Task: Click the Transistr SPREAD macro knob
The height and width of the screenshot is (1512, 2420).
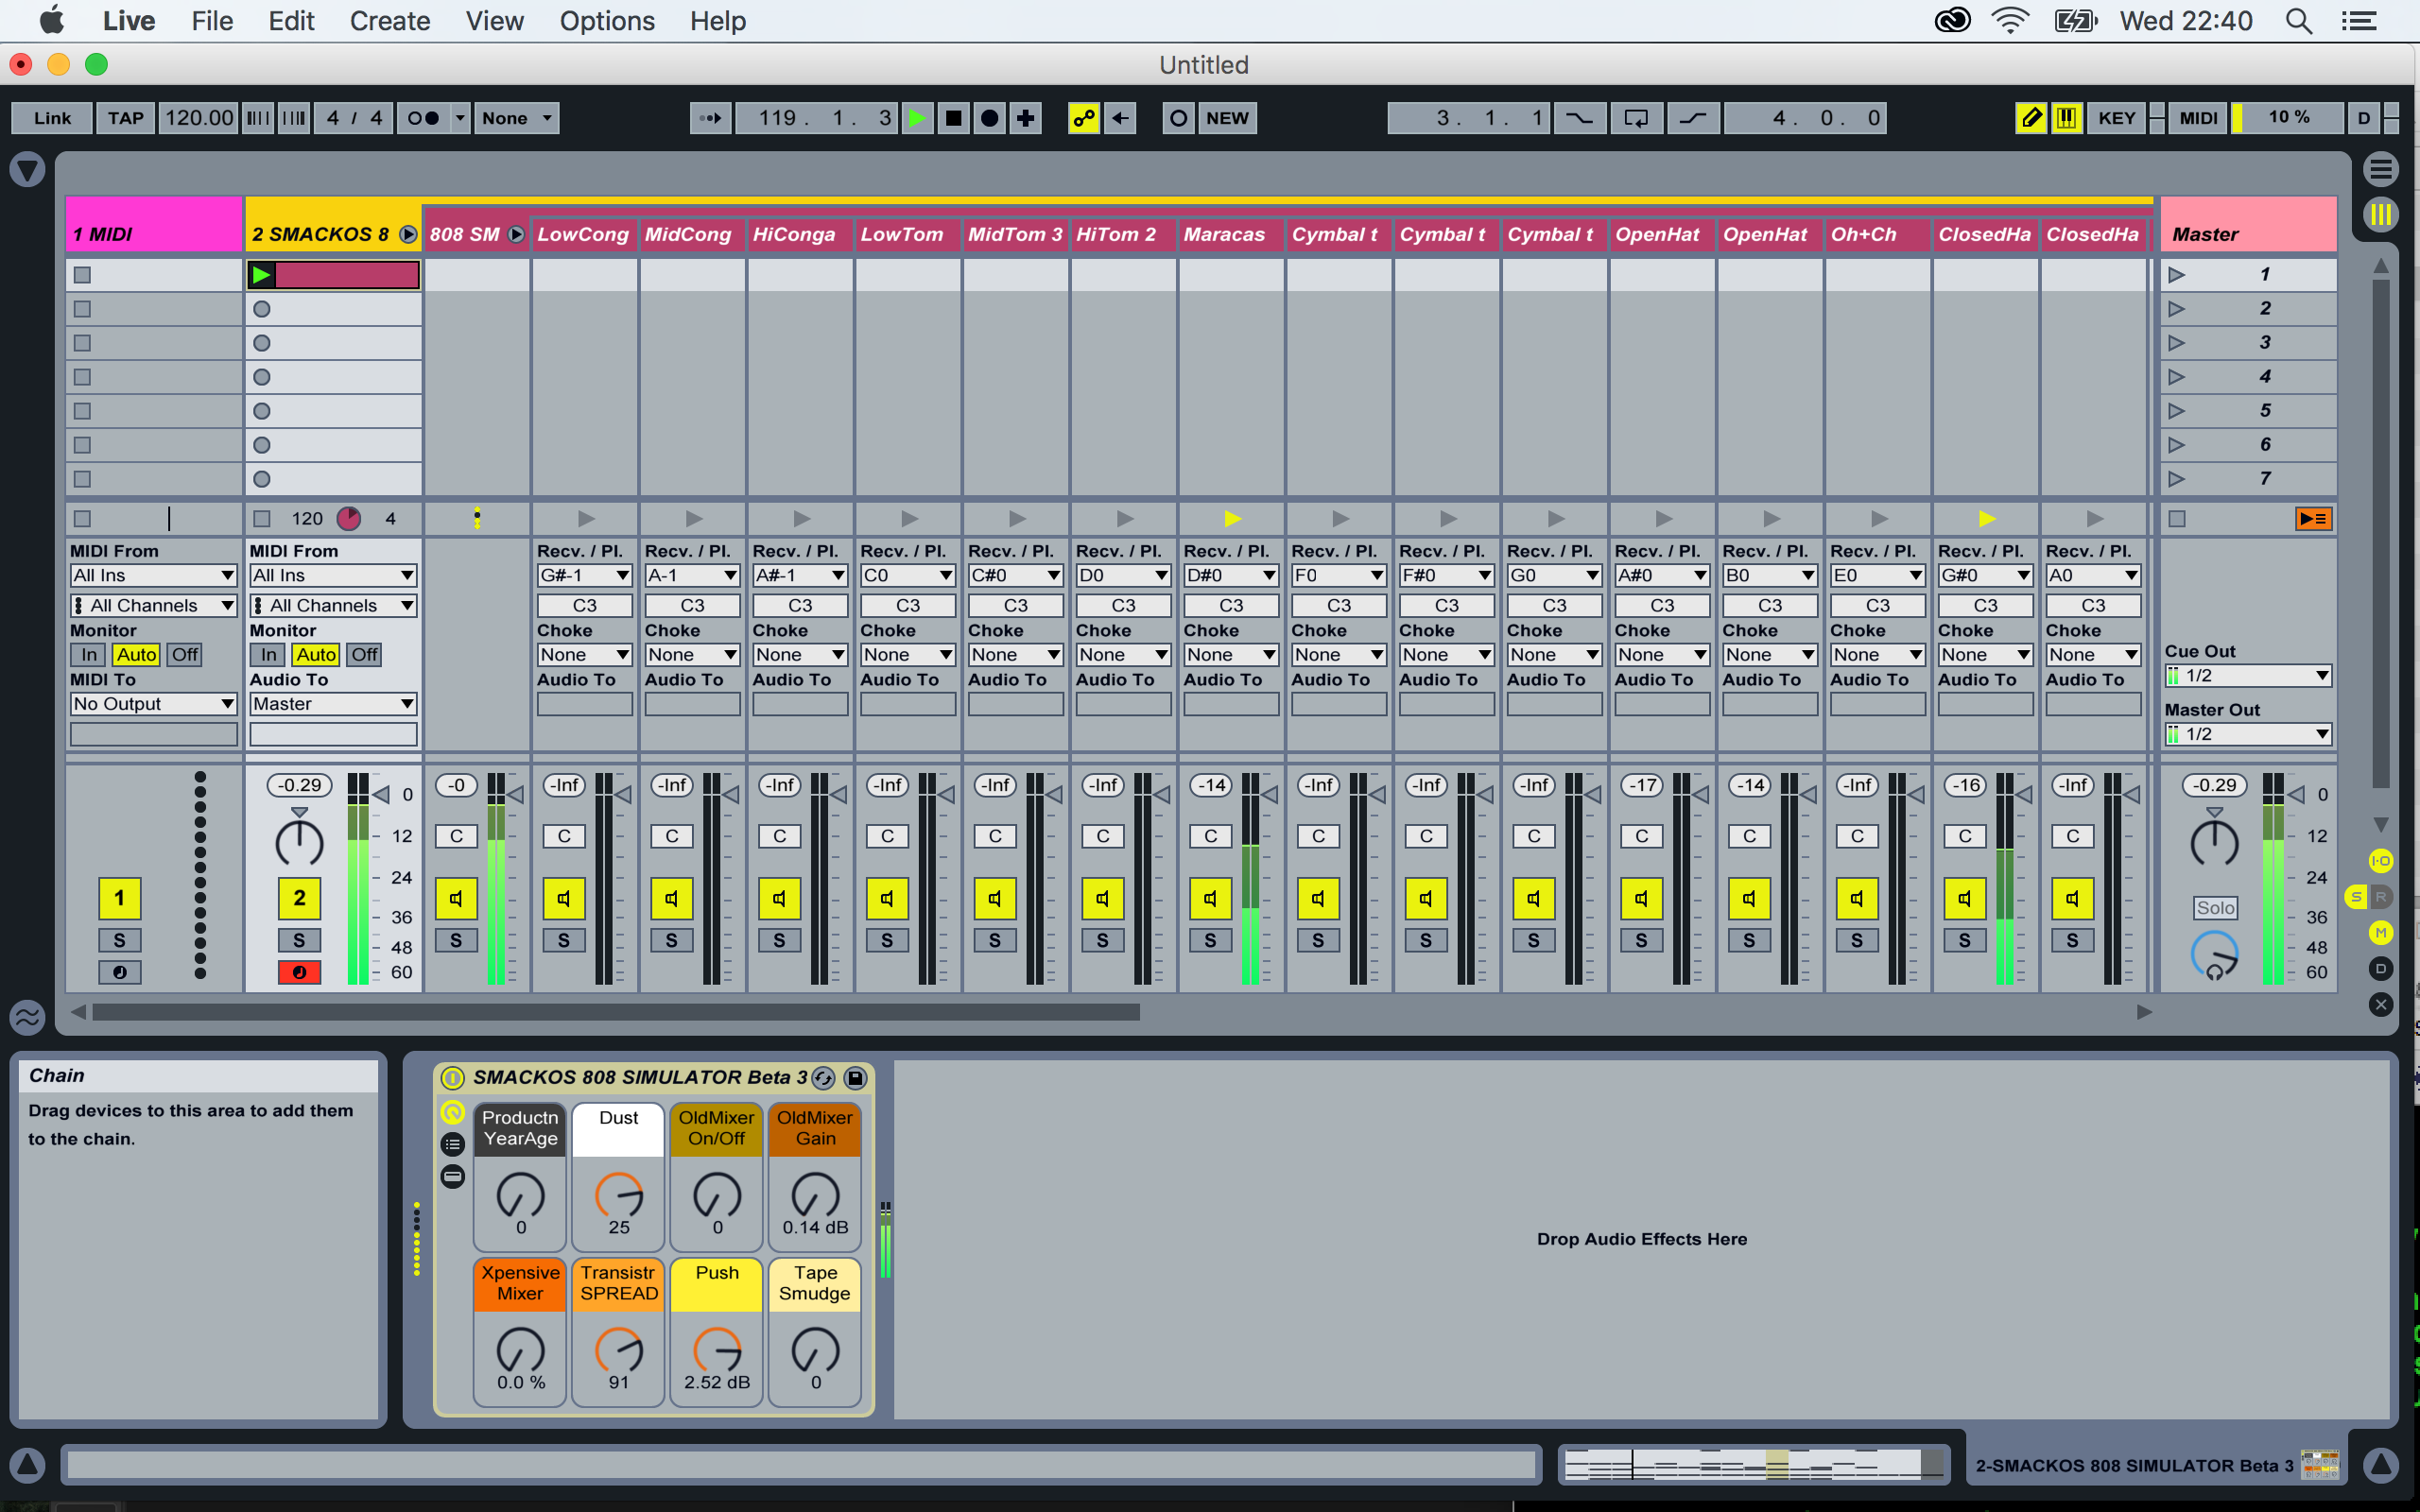Action: pos(619,1350)
